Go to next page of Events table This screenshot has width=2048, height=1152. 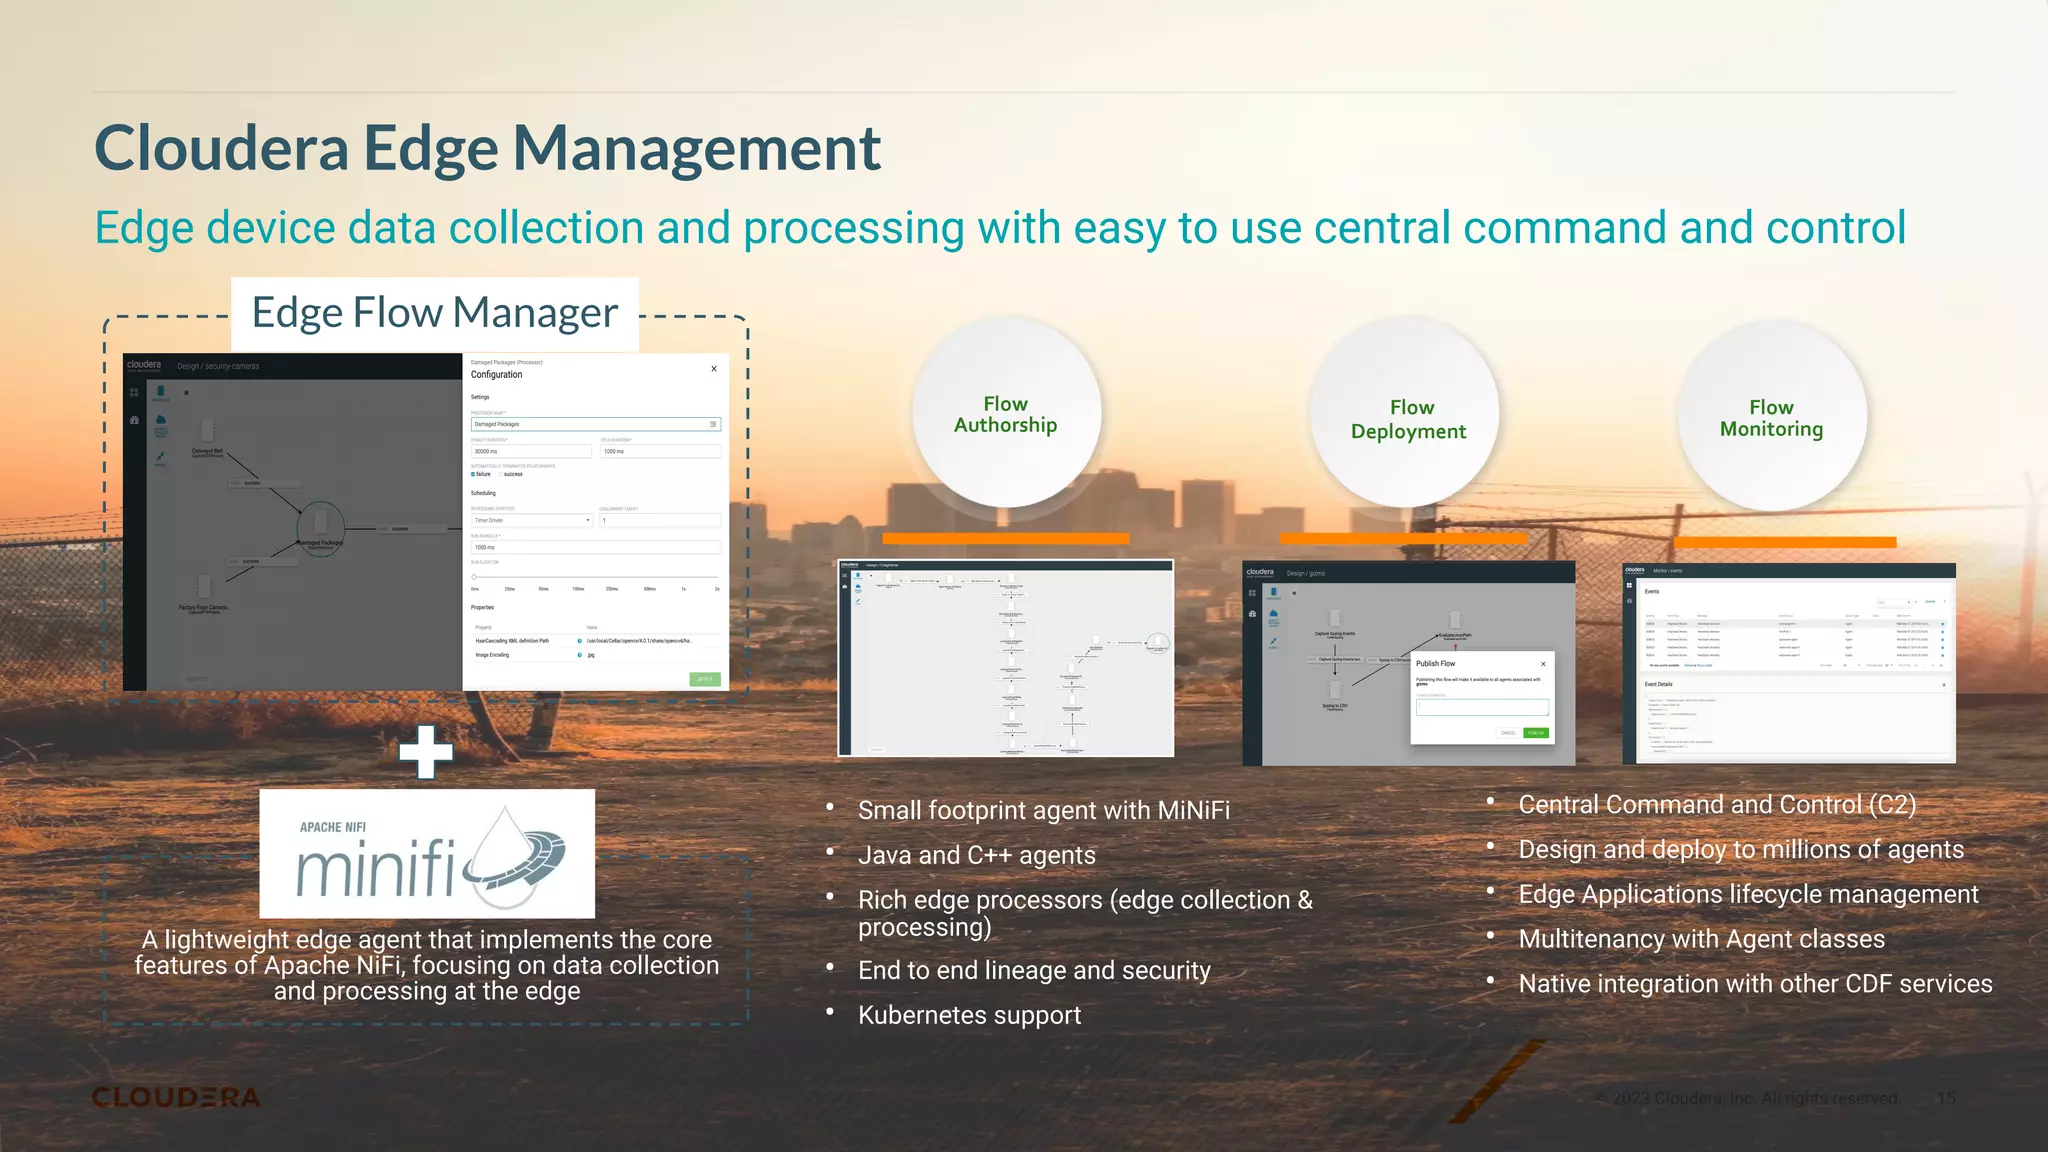pos(1933,665)
